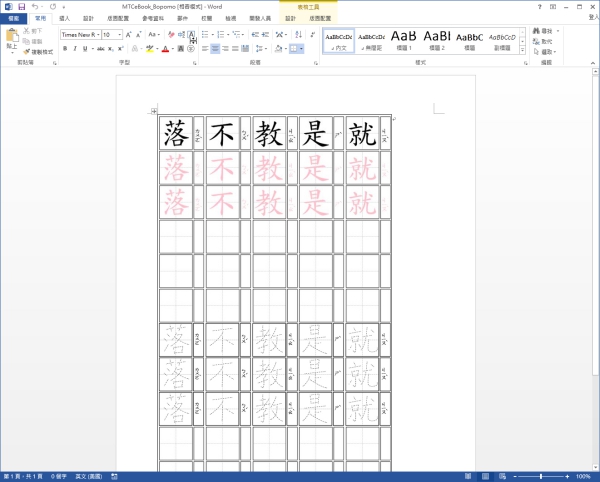
Task: Show or hide paragraph marks
Action: click(313, 35)
